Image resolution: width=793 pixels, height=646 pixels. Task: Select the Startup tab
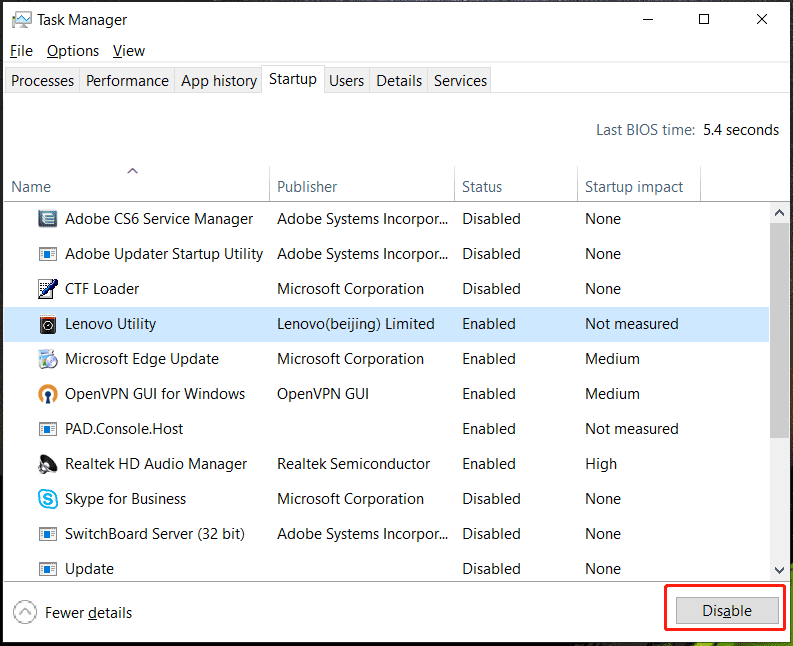(293, 79)
